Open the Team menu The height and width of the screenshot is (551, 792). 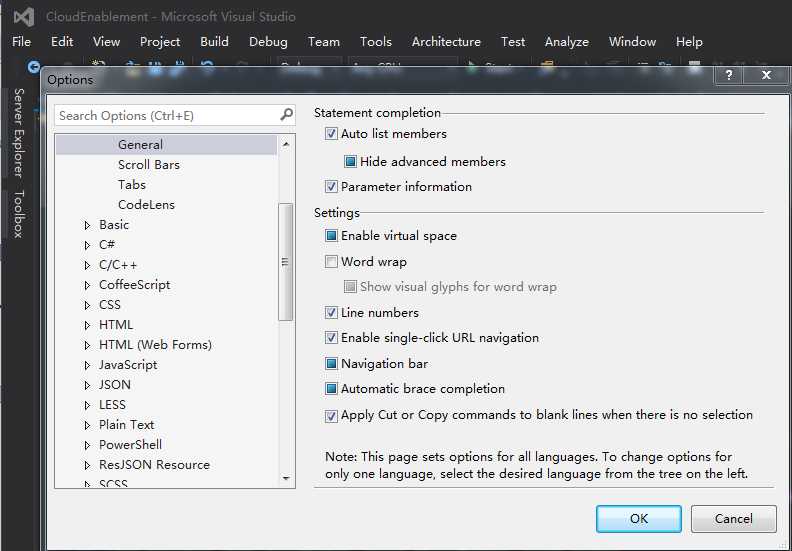pyautogui.click(x=324, y=41)
